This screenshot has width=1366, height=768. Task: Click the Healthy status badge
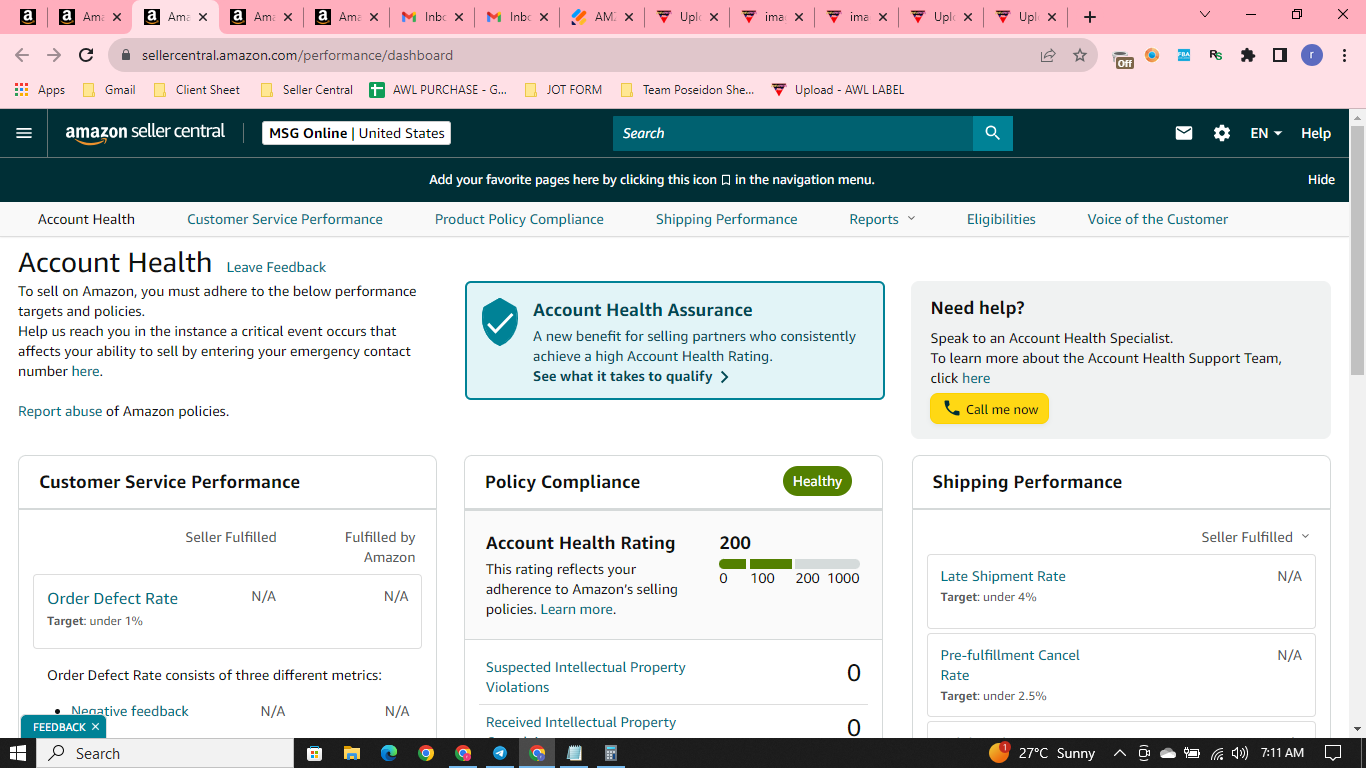(817, 481)
